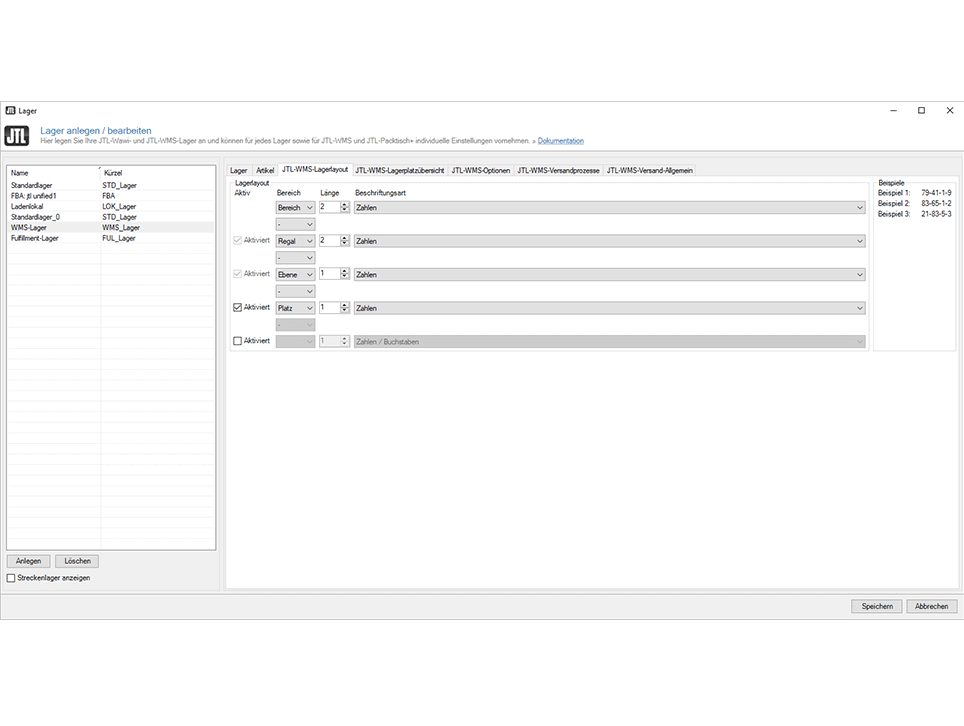The width and height of the screenshot is (964, 726).
Task: Click Anlegen to create a warehouse
Action: click(x=28, y=561)
